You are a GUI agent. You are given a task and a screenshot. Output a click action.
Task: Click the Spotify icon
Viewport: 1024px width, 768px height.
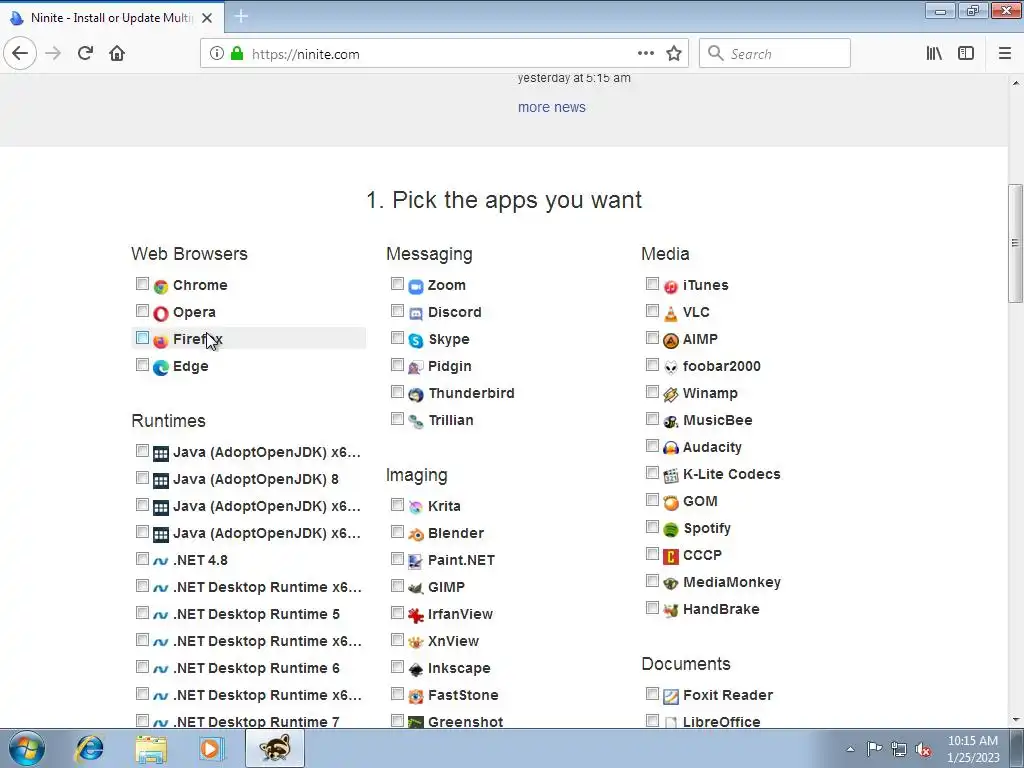click(x=671, y=529)
